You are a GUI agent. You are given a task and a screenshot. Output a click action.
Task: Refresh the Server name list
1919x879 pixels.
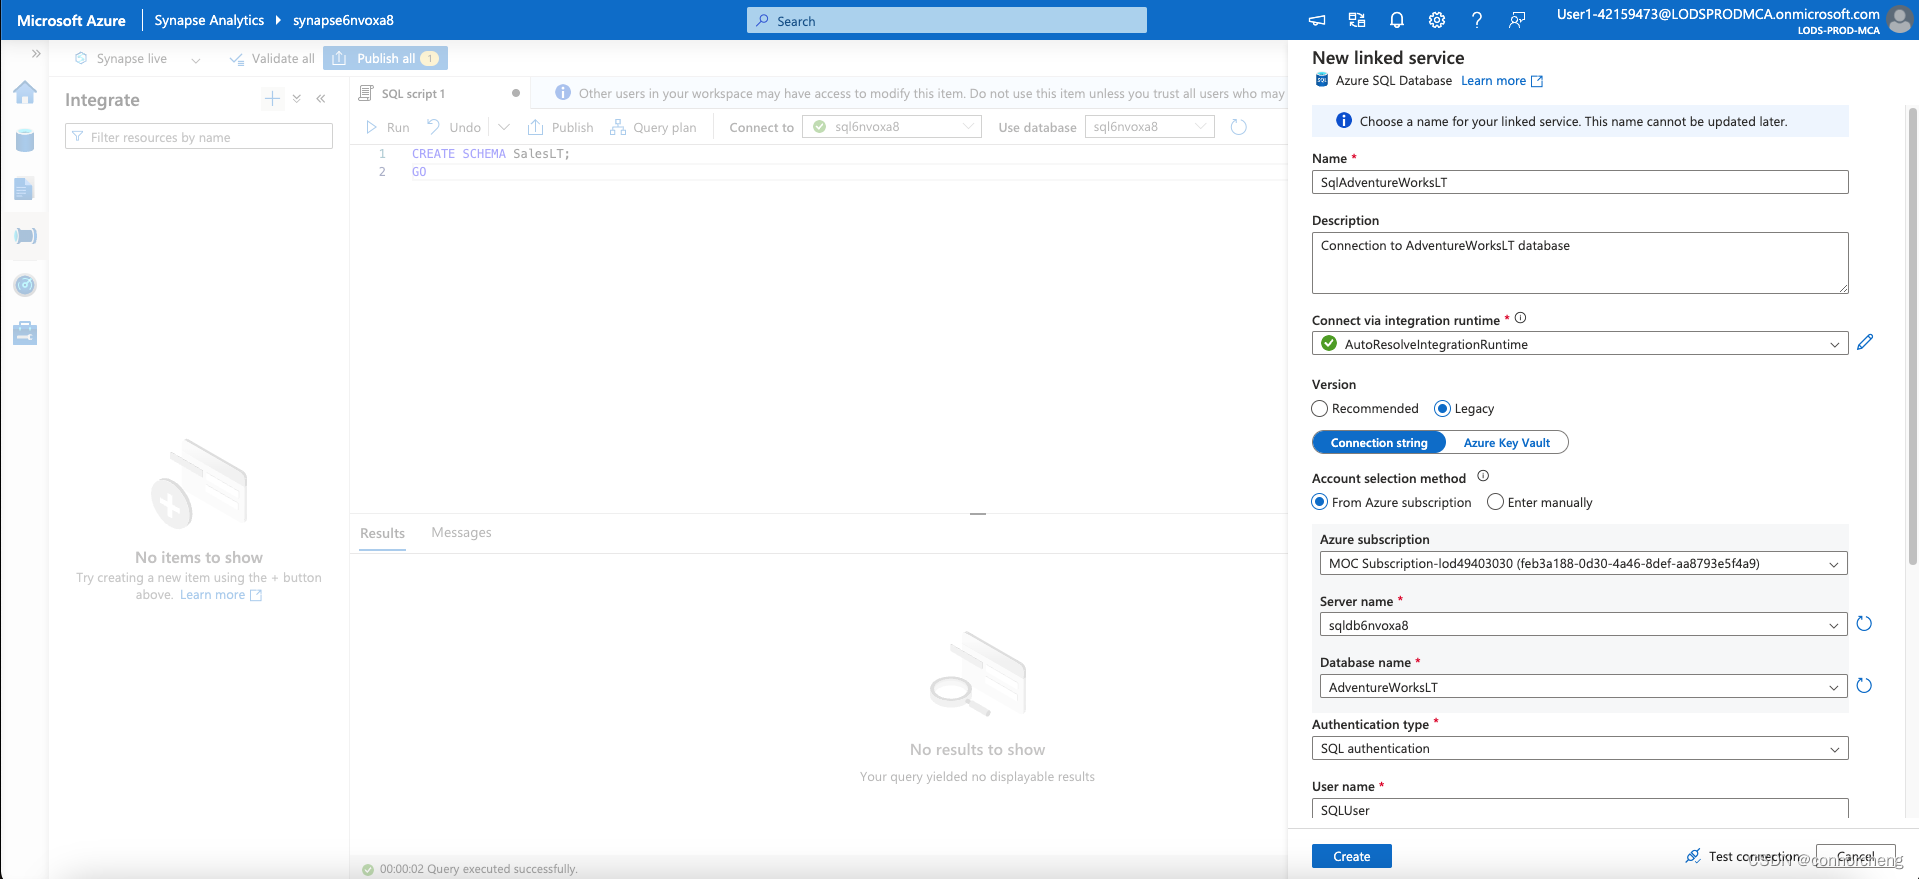click(x=1864, y=624)
